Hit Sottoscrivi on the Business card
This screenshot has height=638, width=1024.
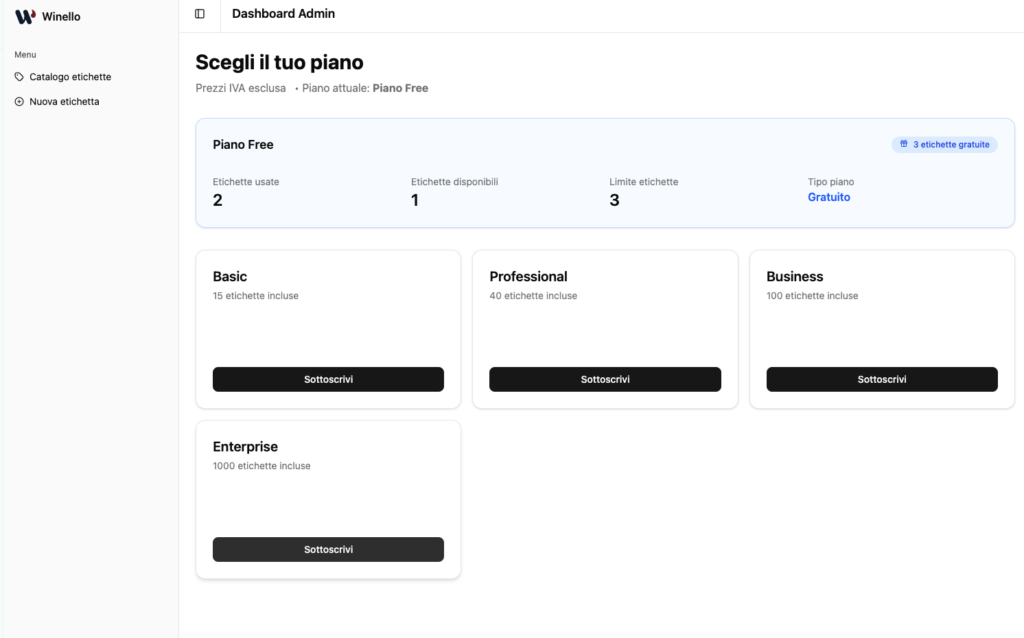point(882,380)
